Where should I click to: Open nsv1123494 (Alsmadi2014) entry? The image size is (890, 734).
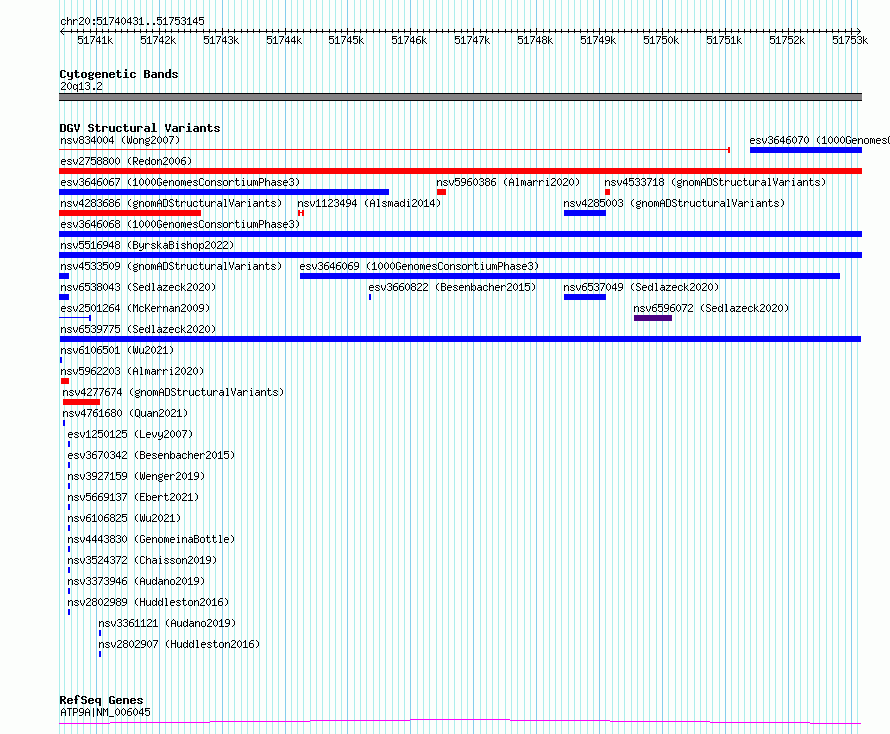(x=369, y=203)
